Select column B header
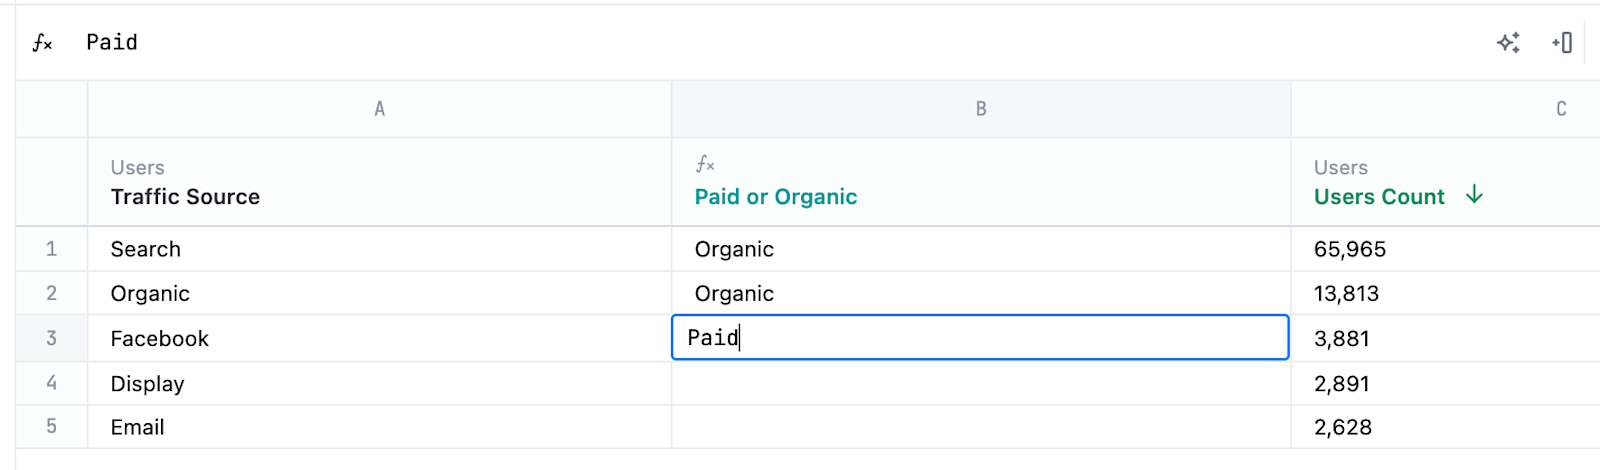Image resolution: width=1600 pixels, height=470 pixels. [x=980, y=109]
